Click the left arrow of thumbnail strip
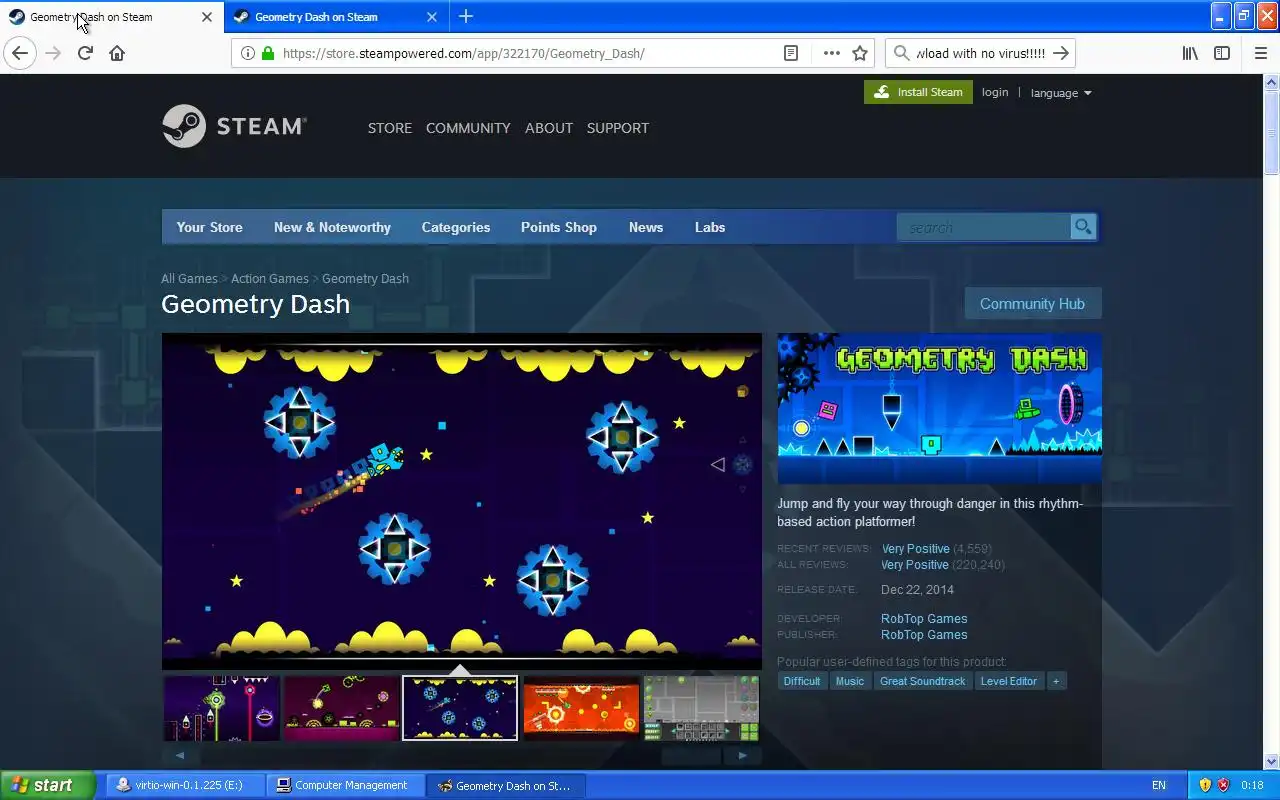This screenshot has width=1280, height=800. click(180, 755)
